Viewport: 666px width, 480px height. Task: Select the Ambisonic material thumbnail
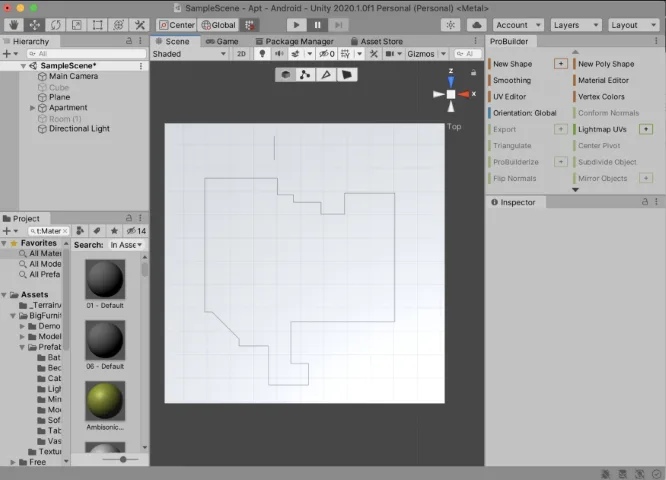105,401
